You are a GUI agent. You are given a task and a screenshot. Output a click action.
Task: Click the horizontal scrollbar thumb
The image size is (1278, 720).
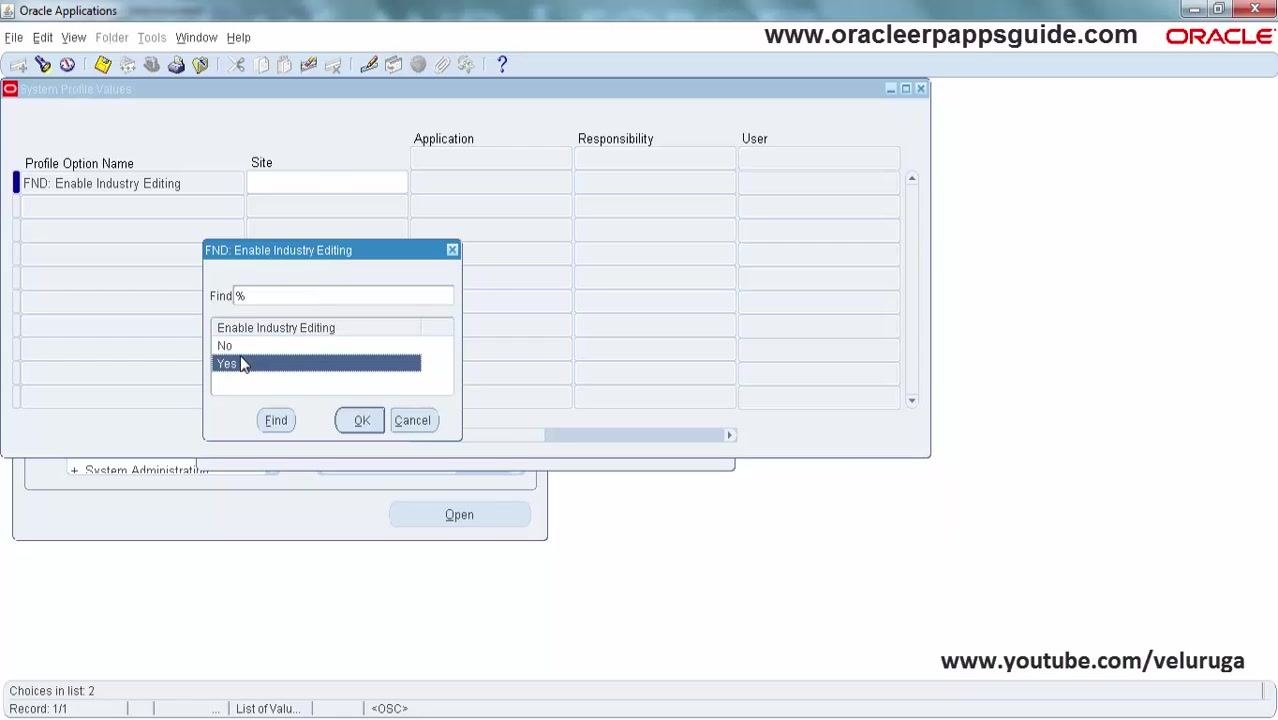pos(634,435)
